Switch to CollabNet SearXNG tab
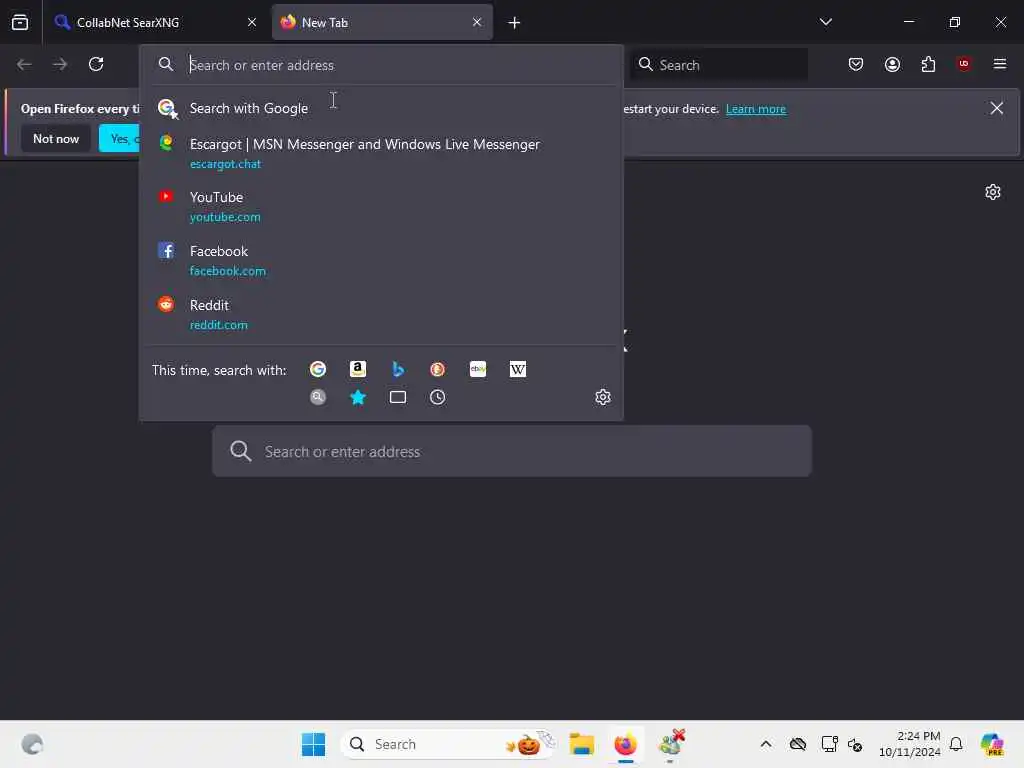1024x768 pixels. (157, 22)
